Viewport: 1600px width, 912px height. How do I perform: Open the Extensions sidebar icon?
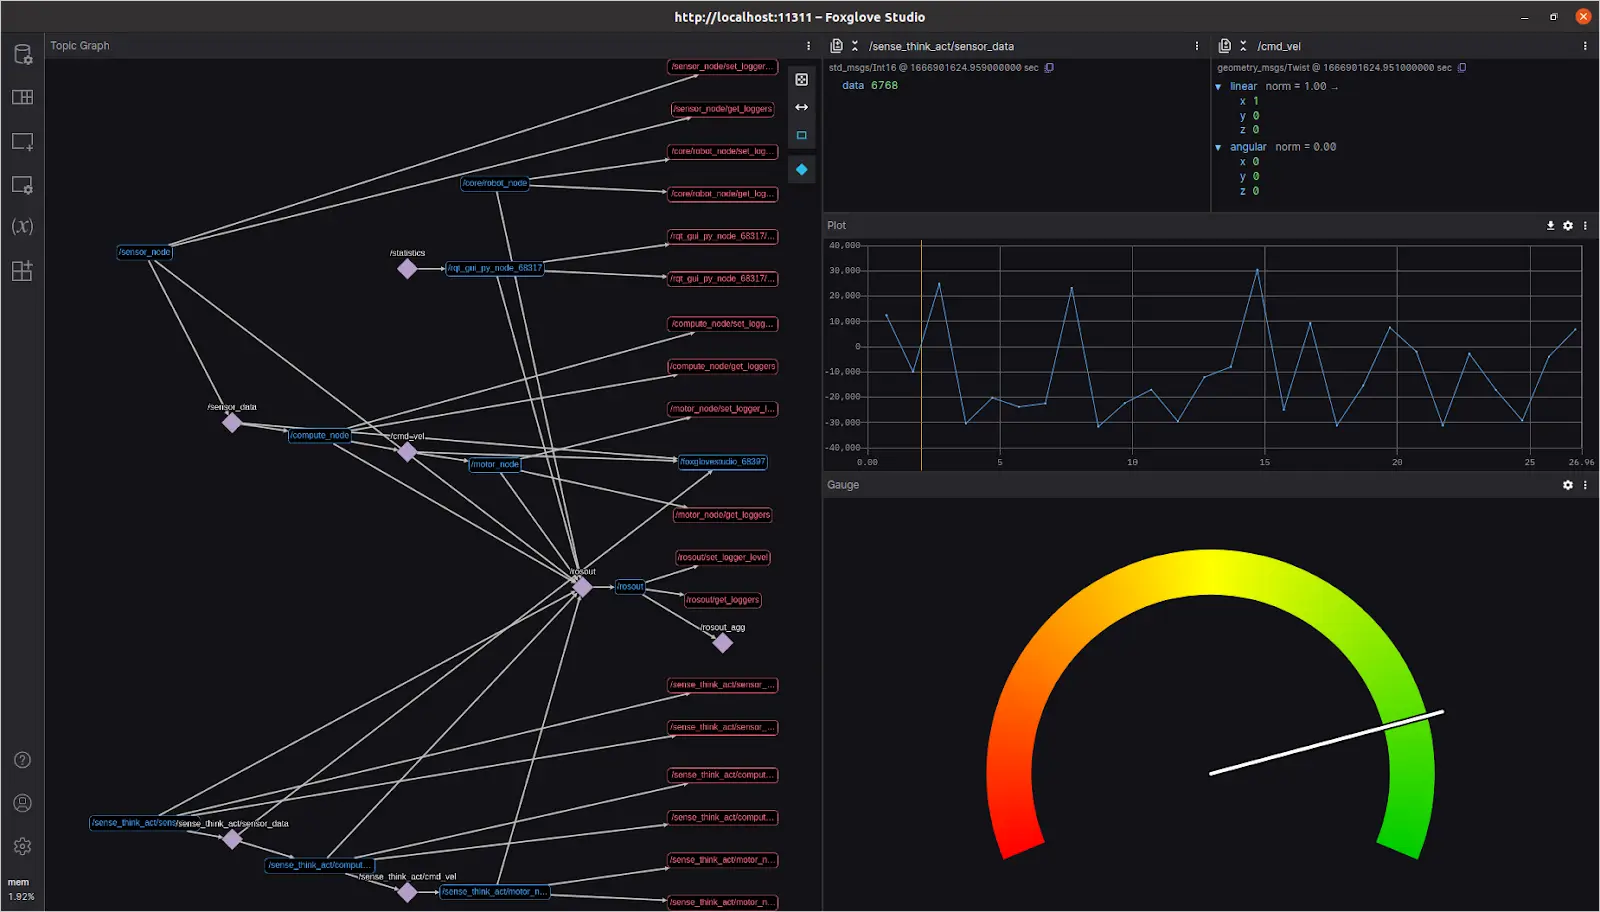click(x=22, y=271)
